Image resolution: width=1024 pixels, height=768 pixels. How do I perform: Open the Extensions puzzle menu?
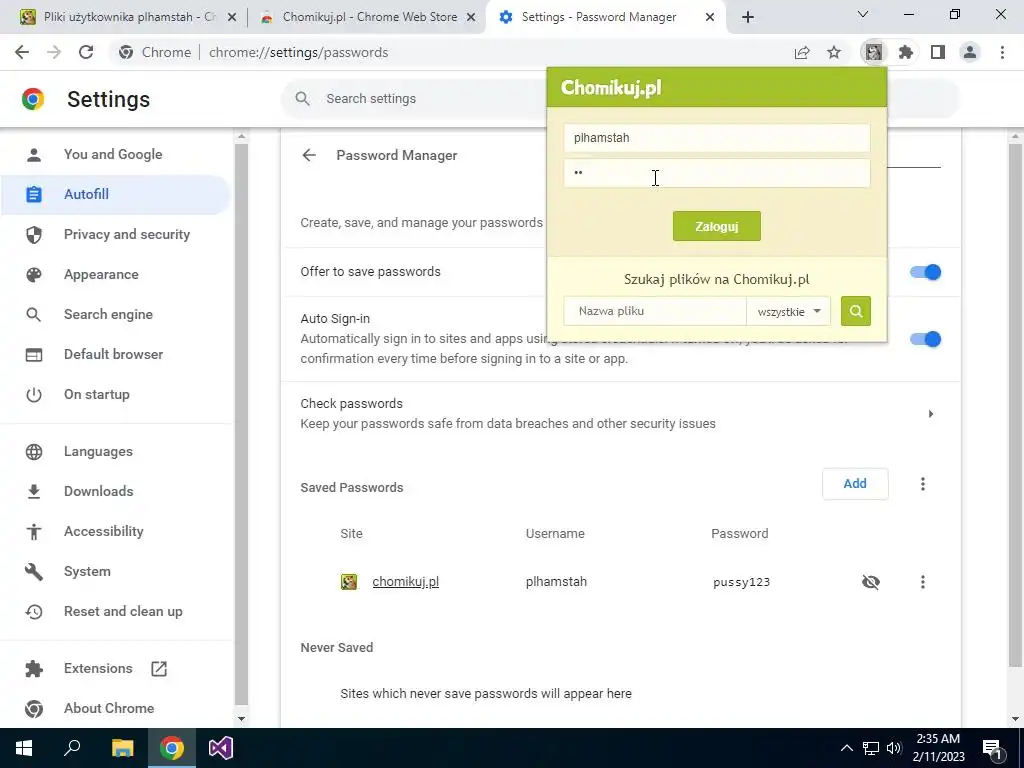click(906, 52)
